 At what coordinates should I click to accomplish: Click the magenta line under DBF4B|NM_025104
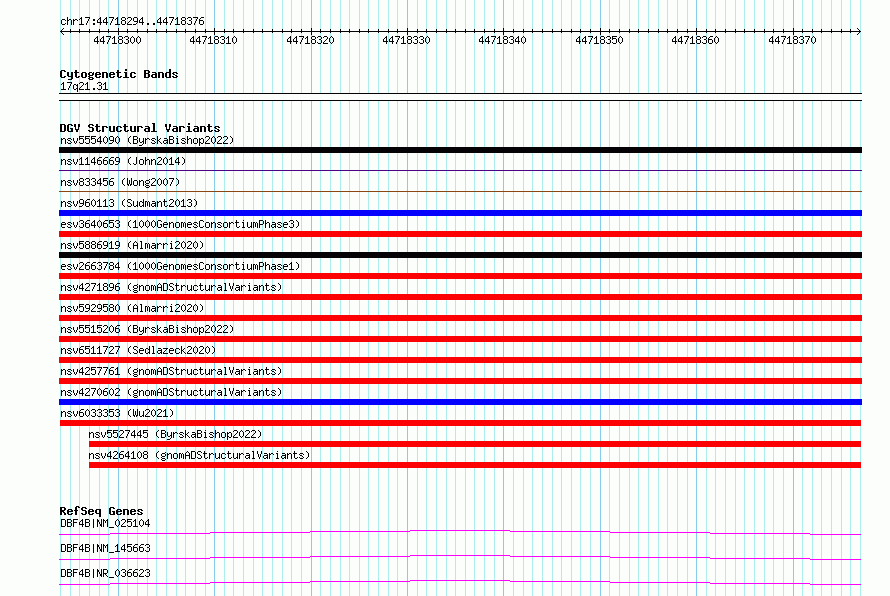(x=460, y=532)
